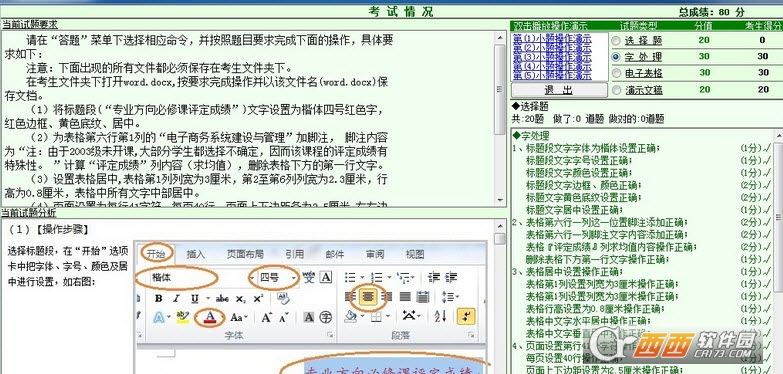Click the text highlight color icon
Image resolution: width=783 pixels, height=374 pixels.
click(x=183, y=317)
